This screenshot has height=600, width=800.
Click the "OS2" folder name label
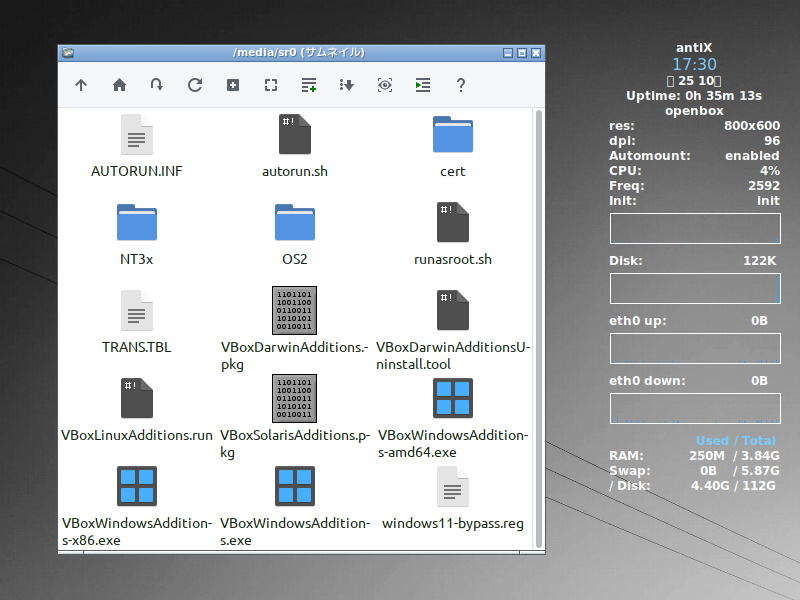tap(295, 259)
